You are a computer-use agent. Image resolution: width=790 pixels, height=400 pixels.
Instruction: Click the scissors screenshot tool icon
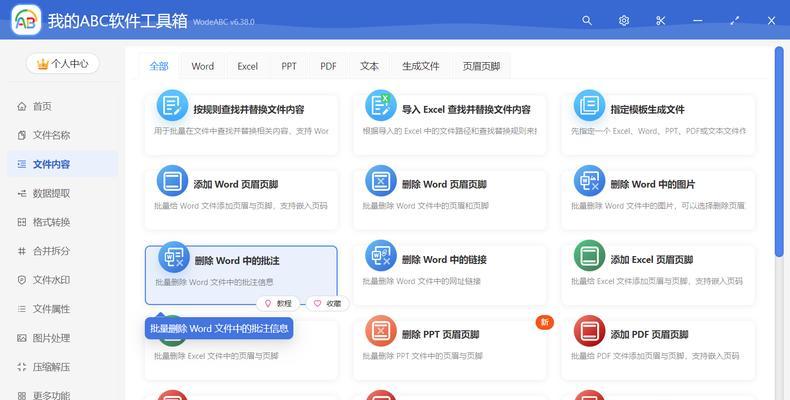tap(661, 21)
